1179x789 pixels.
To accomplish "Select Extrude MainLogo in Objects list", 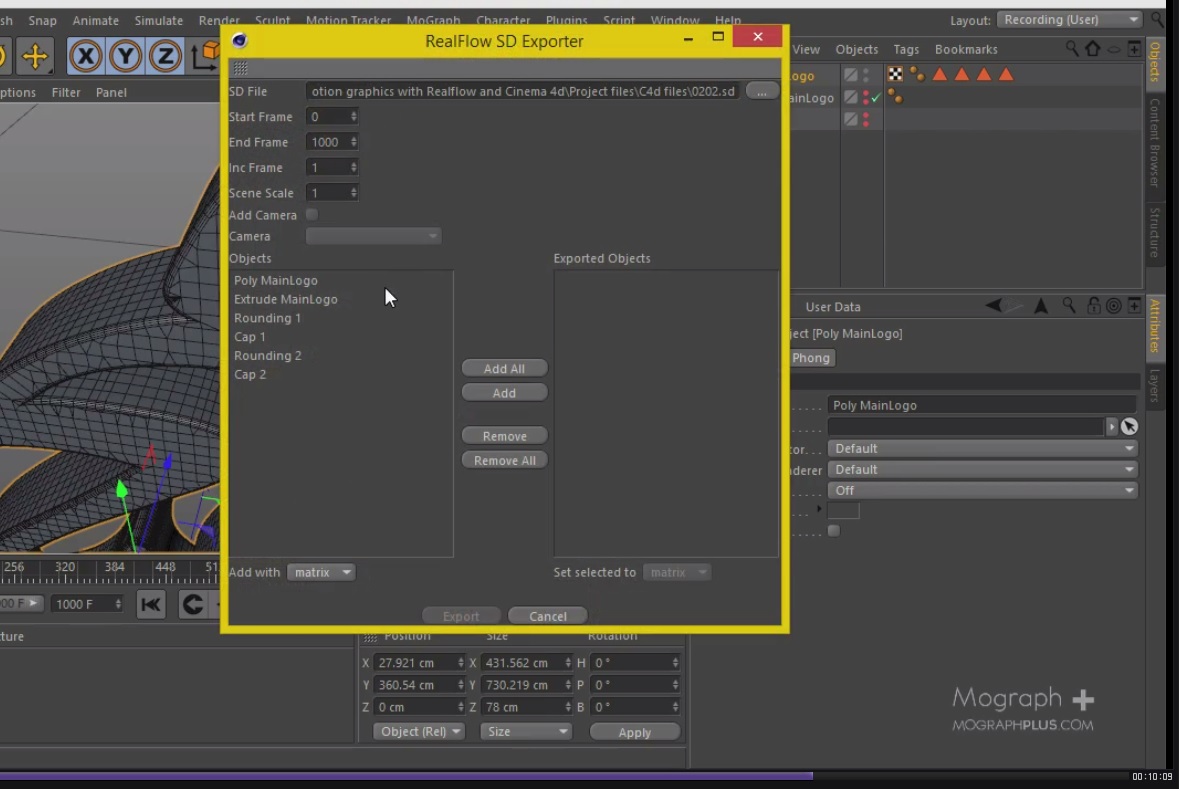I will tap(286, 299).
